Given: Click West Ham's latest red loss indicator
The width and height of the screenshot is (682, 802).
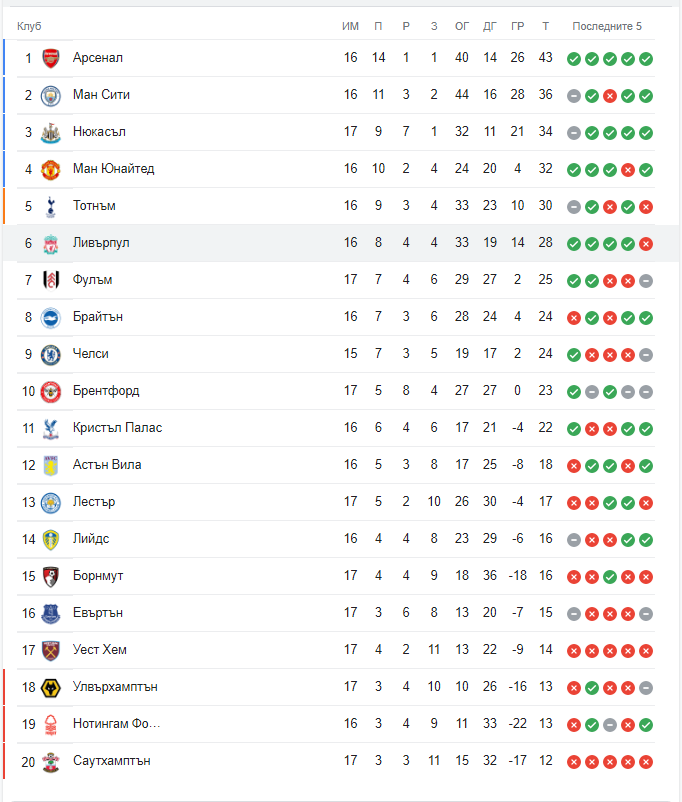Looking at the screenshot, I should pyautogui.click(x=646, y=651).
